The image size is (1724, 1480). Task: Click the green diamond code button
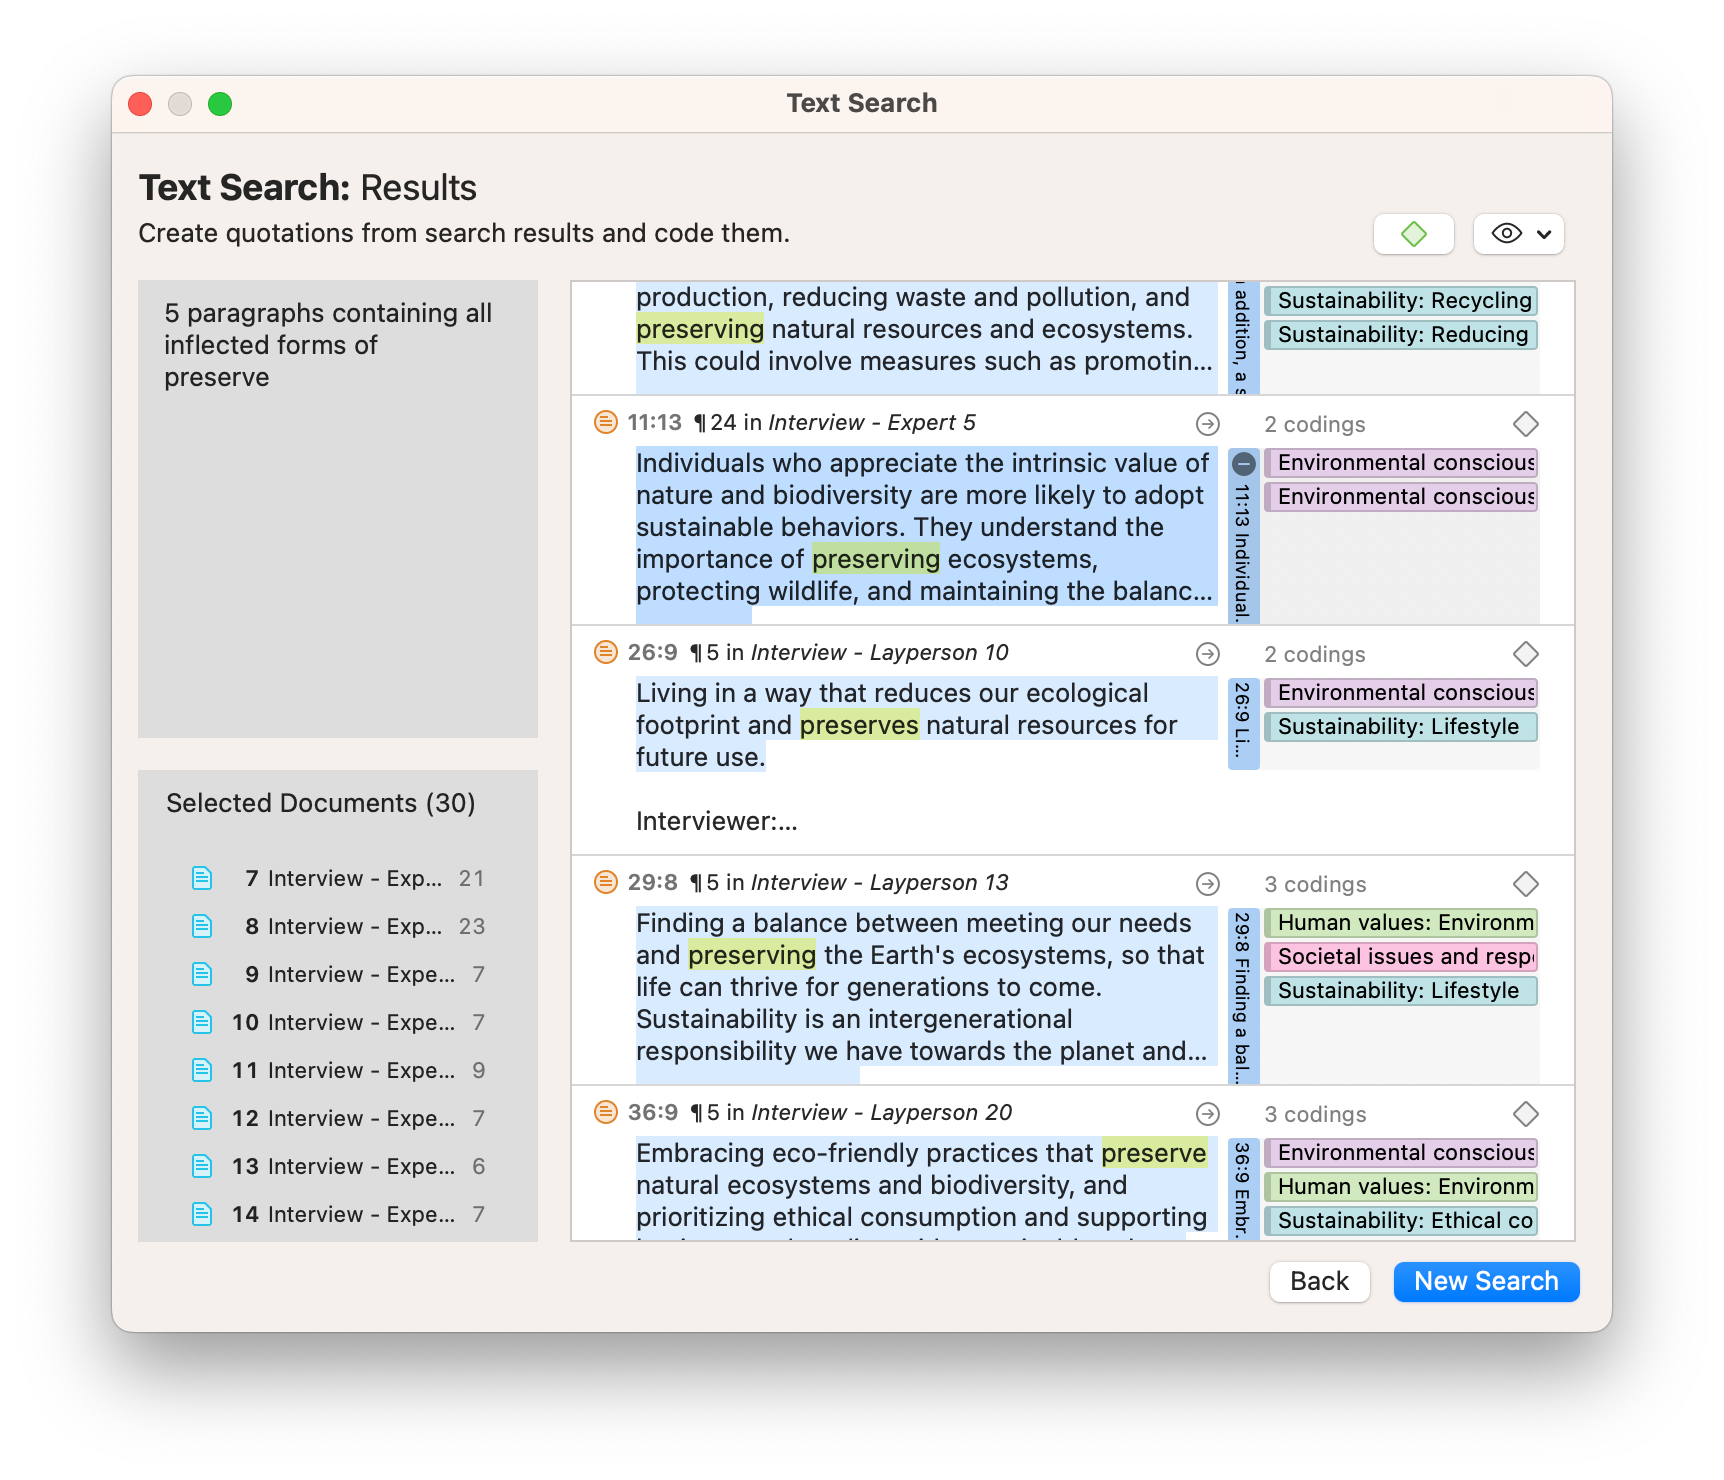click(x=1413, y=234)
